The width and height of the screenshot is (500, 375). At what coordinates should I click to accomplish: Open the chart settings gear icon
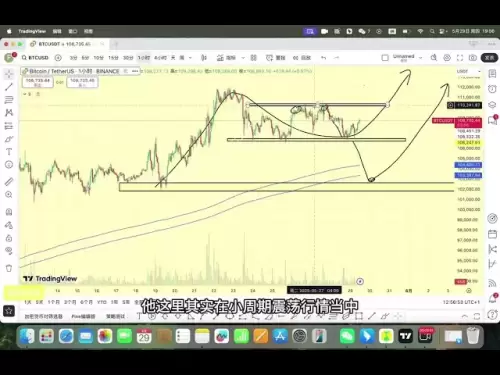tap(447, 58)
